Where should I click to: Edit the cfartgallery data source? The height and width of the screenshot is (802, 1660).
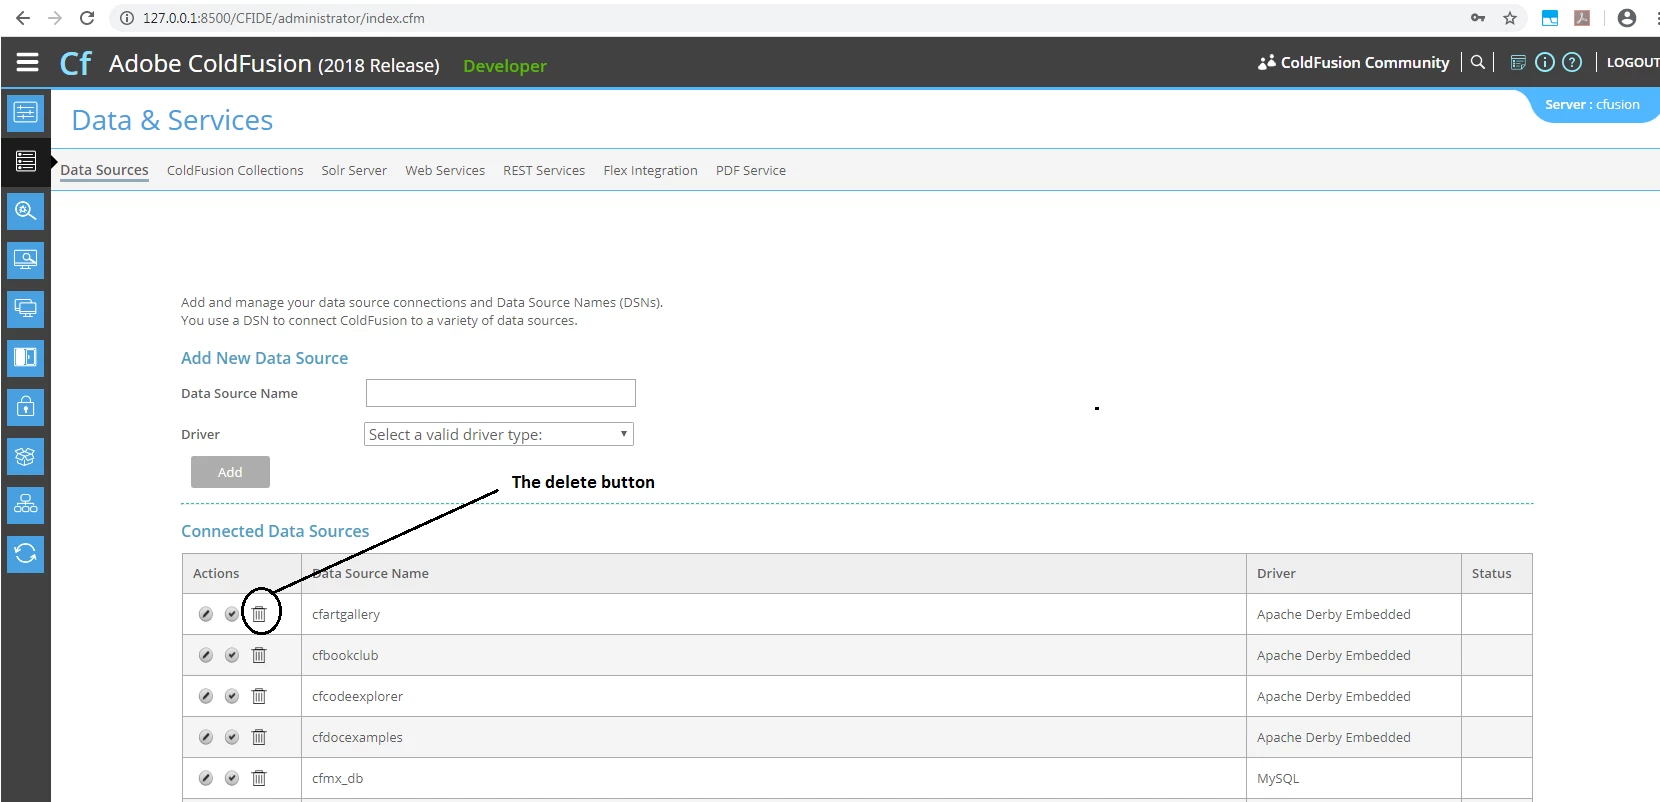206,614
